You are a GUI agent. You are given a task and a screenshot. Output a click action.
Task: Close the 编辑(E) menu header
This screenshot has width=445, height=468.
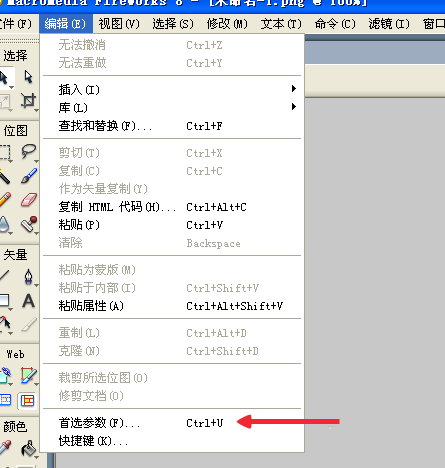point(65,24)
